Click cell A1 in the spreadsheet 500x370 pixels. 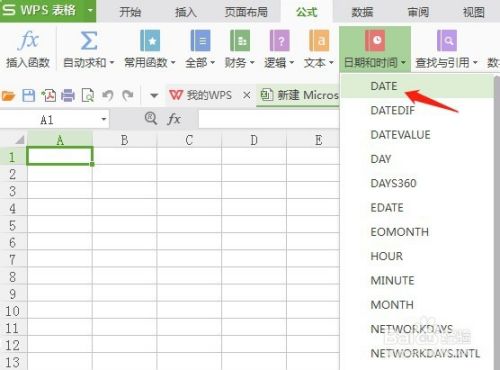(x=60, y=156)
